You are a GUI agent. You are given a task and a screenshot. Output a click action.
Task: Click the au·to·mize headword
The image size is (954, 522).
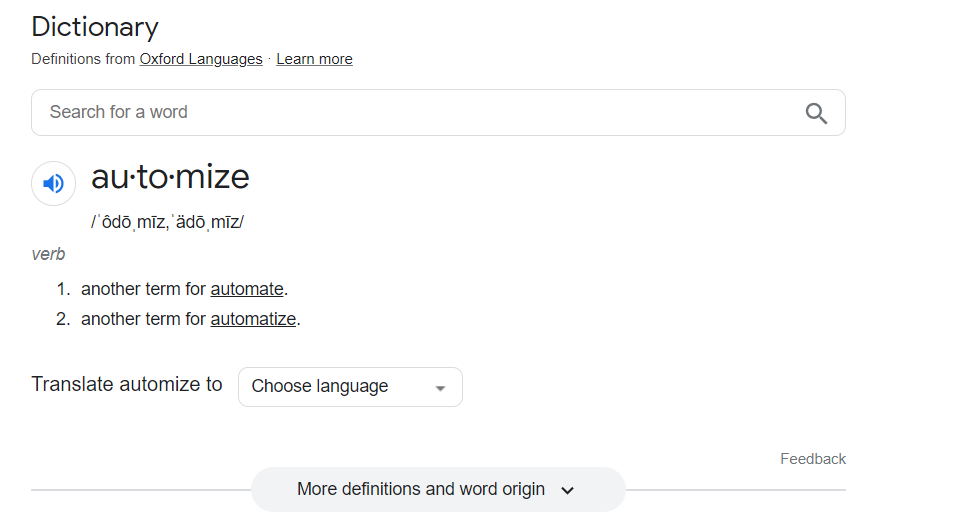170,177
